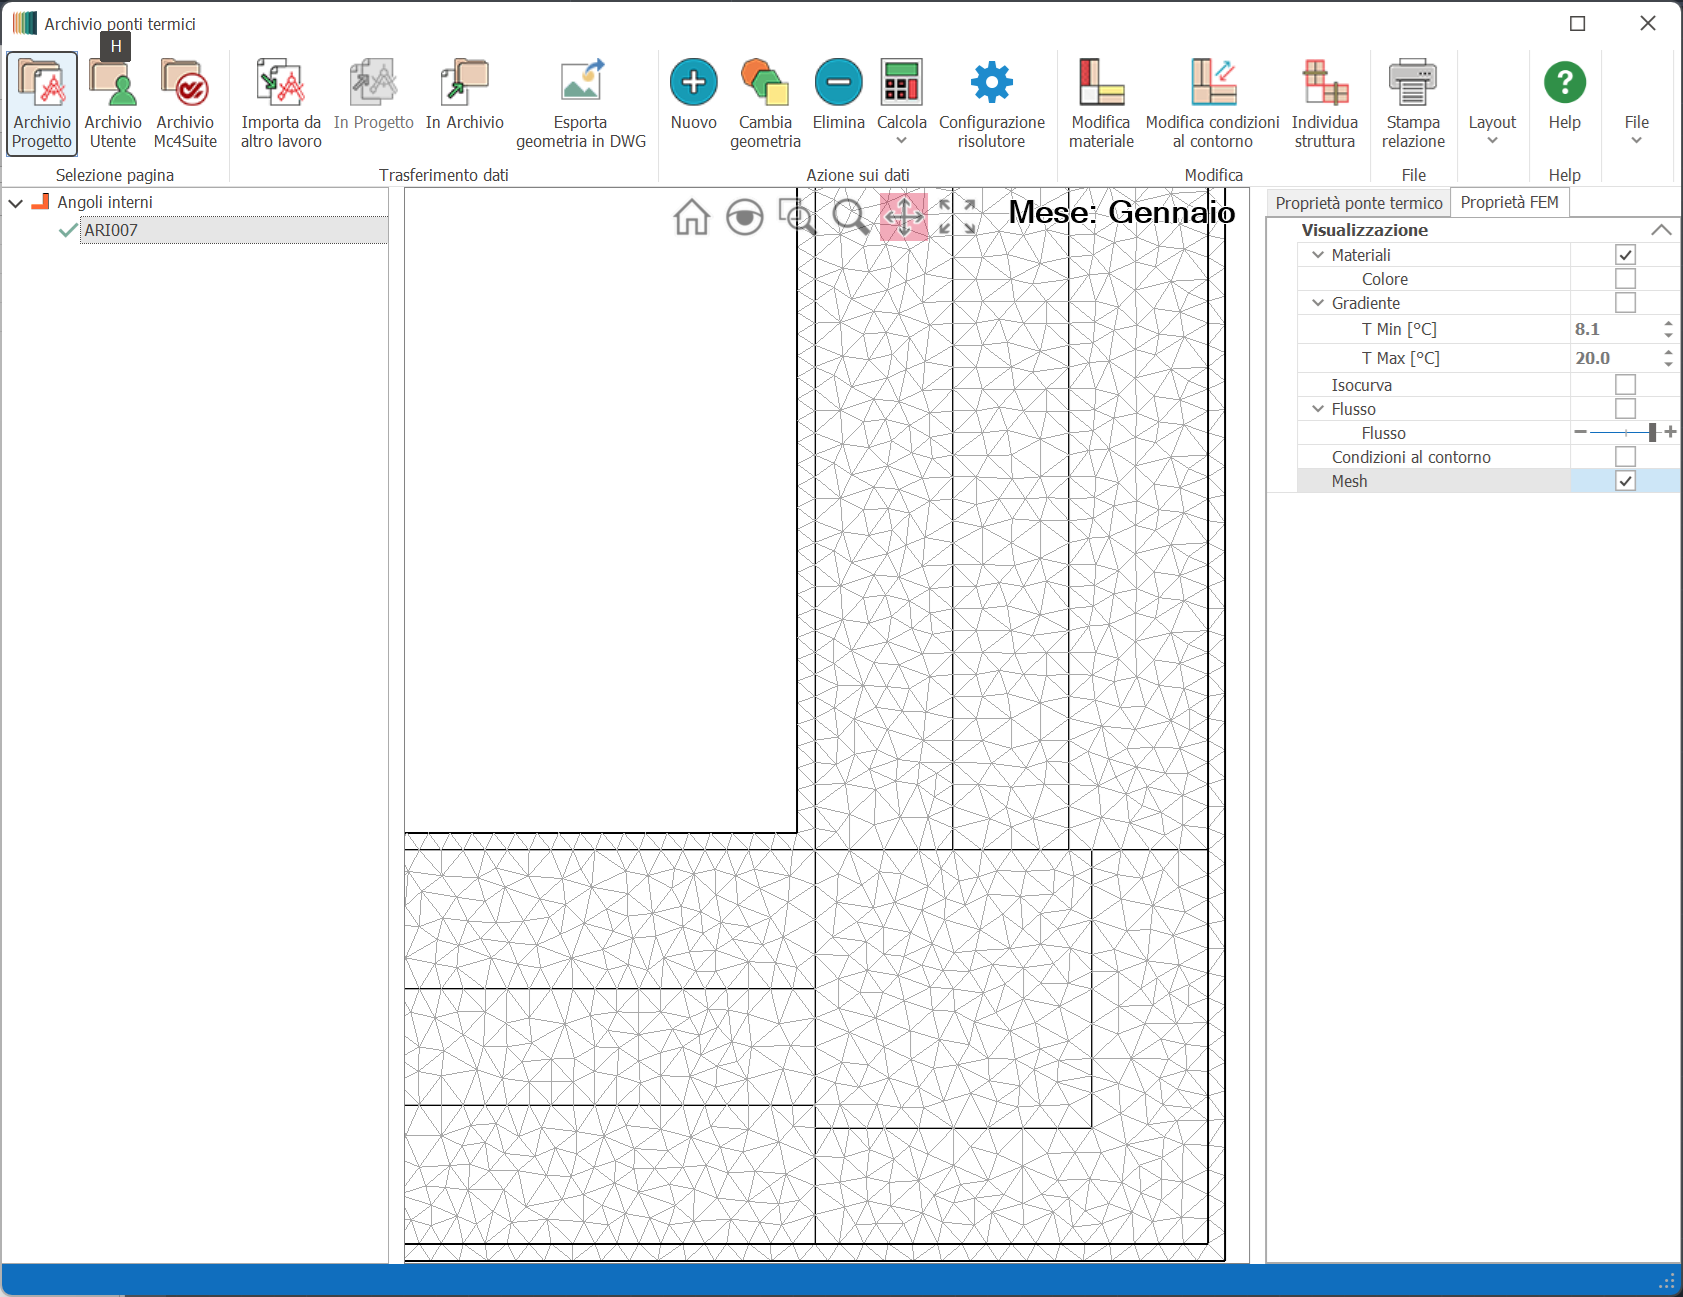The height and width of the screenshot is (1297, 1683).
Task: Select the magnifier zoom tool
Action: 851,217
